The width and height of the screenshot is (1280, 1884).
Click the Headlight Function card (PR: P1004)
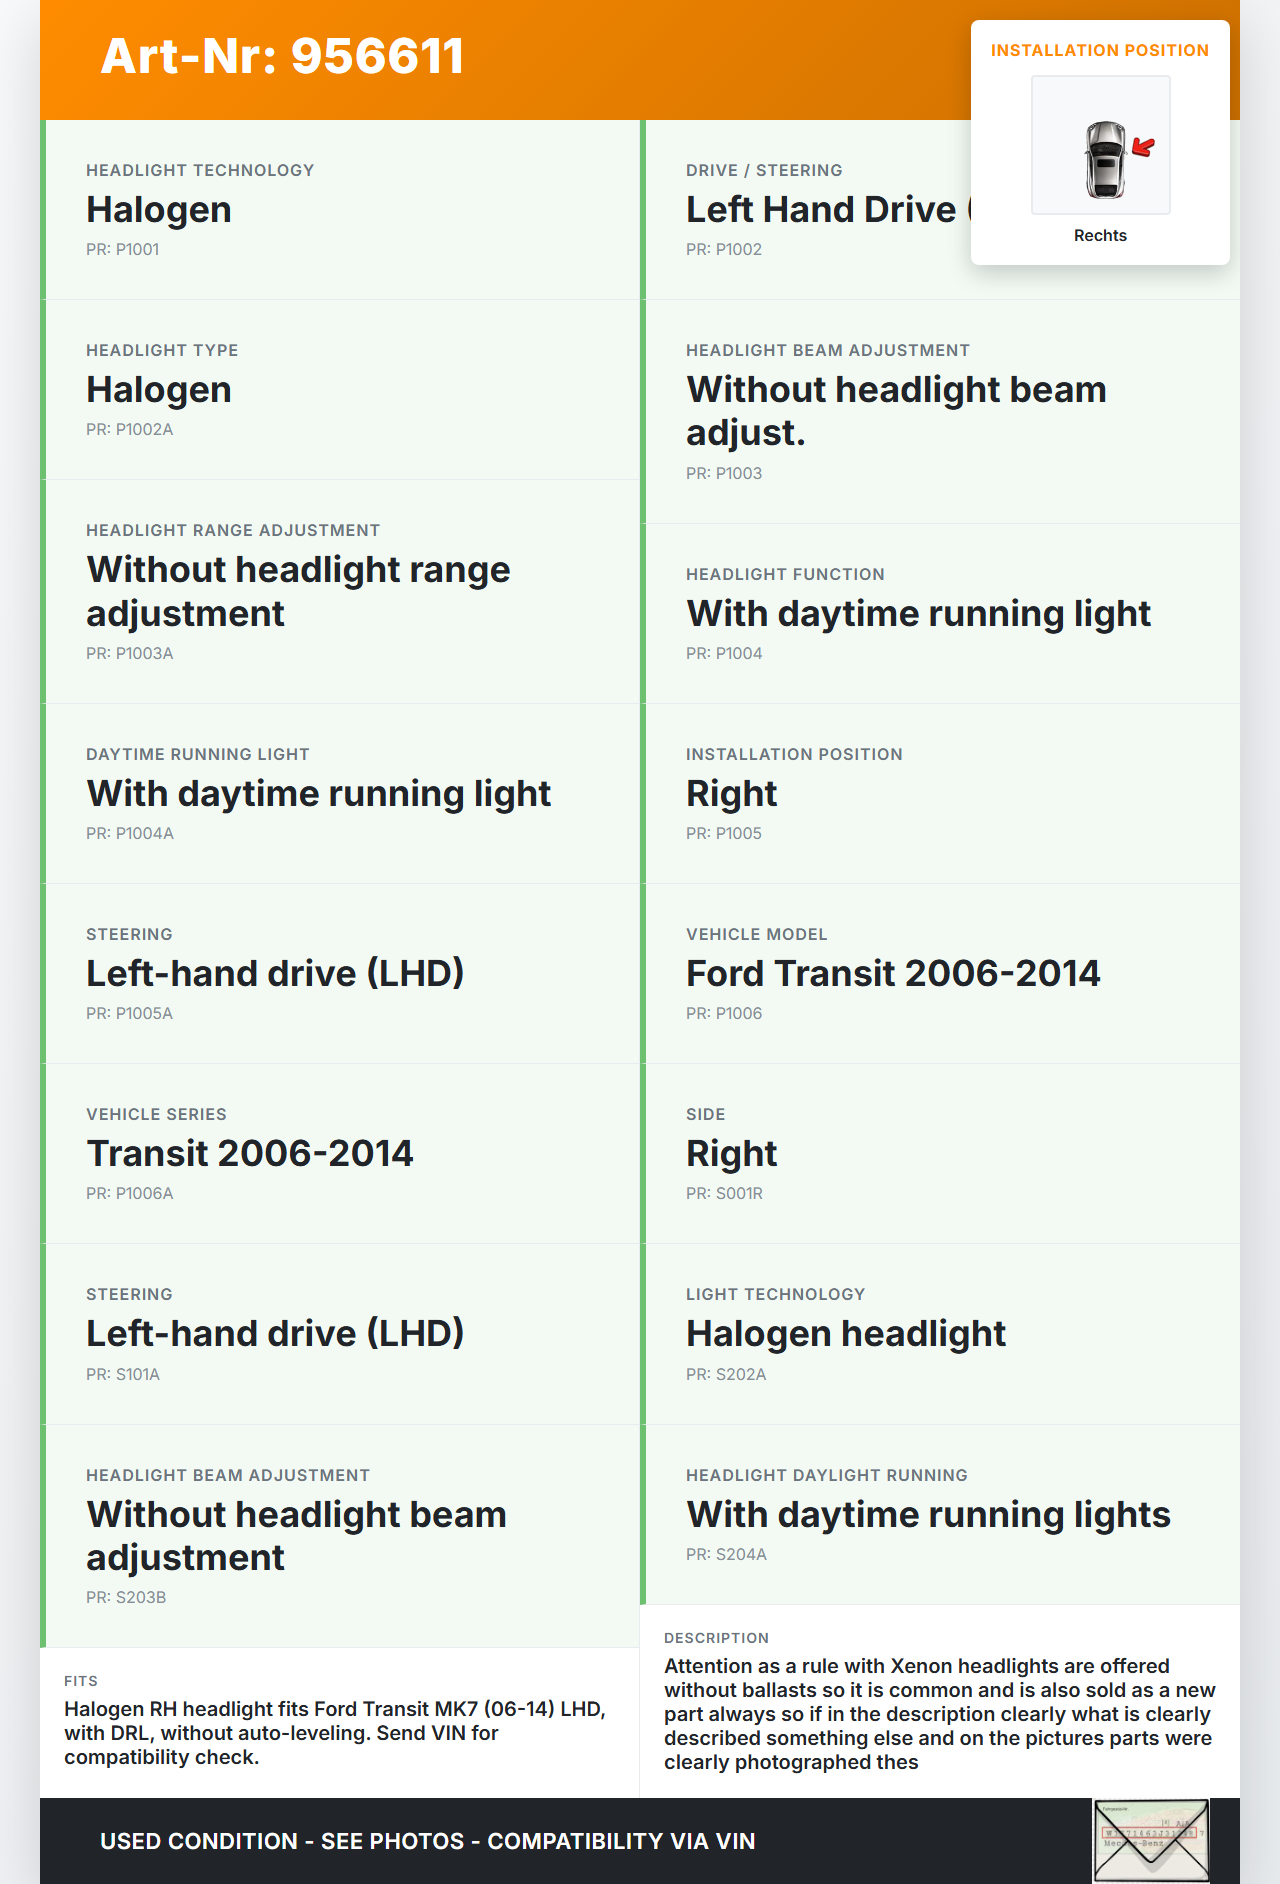coord(940,613)
